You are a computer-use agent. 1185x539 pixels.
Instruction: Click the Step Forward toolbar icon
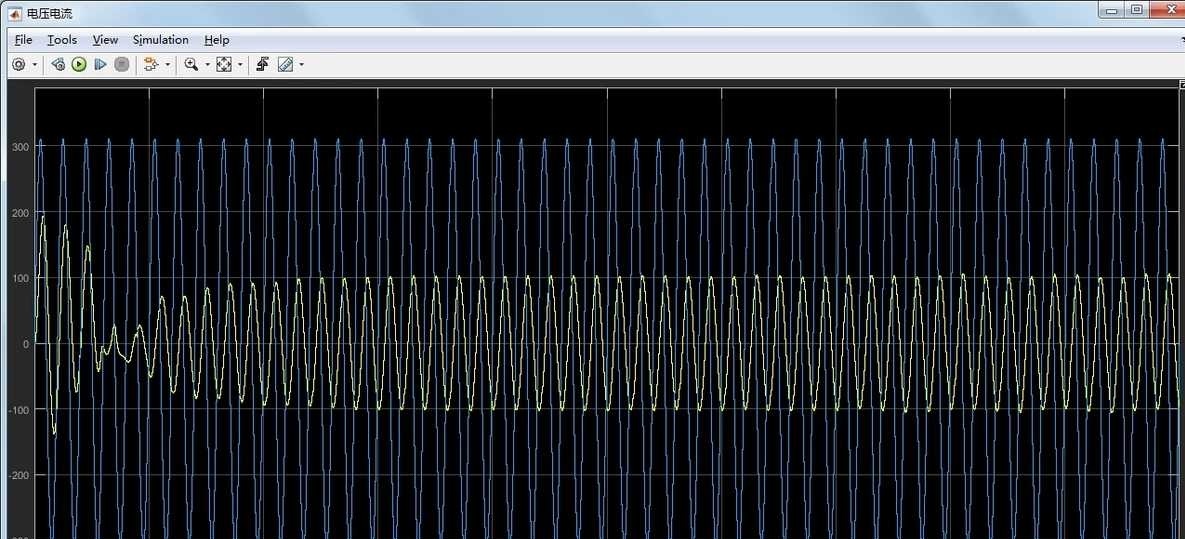(x=100, y=65)
